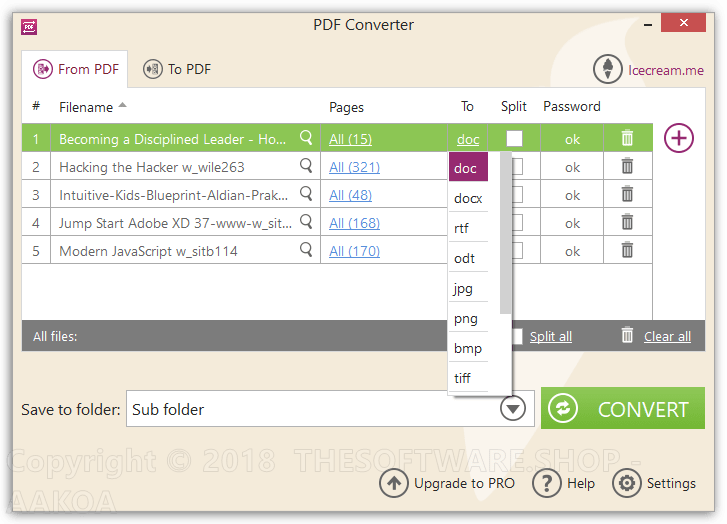Image resolution: width=727 pixels, height=524 pixels.
Task: Click the Clear all link
Action: (667, 336)
